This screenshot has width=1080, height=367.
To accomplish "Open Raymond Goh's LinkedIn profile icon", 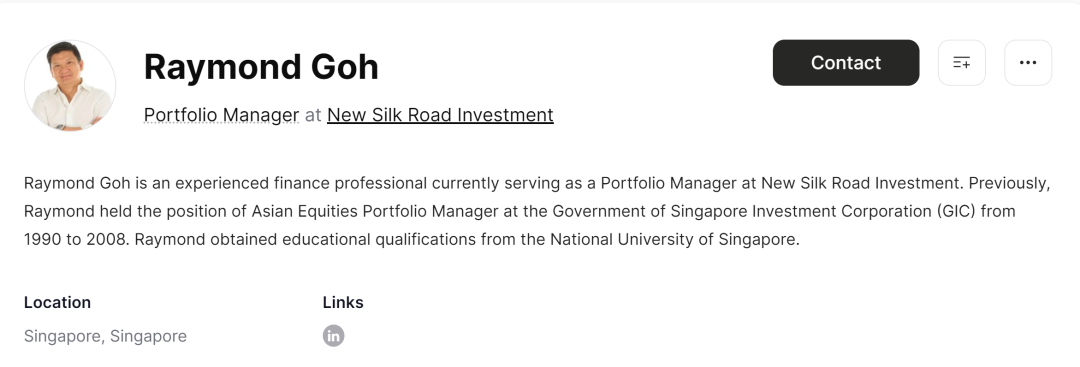I will pos(333,336).
